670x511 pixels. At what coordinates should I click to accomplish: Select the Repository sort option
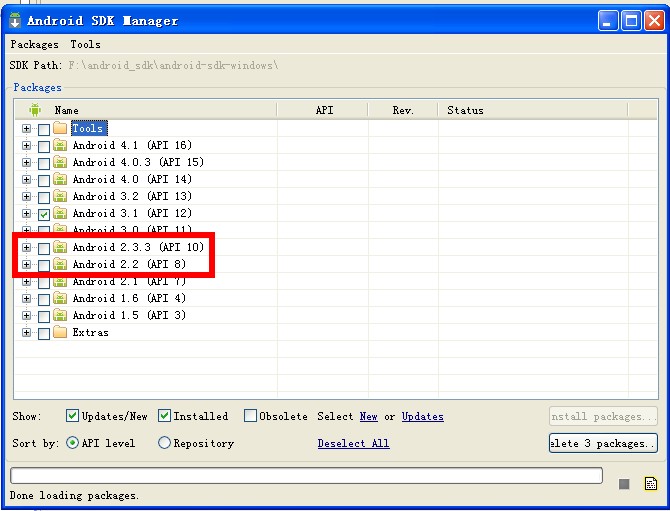(165, 443)
